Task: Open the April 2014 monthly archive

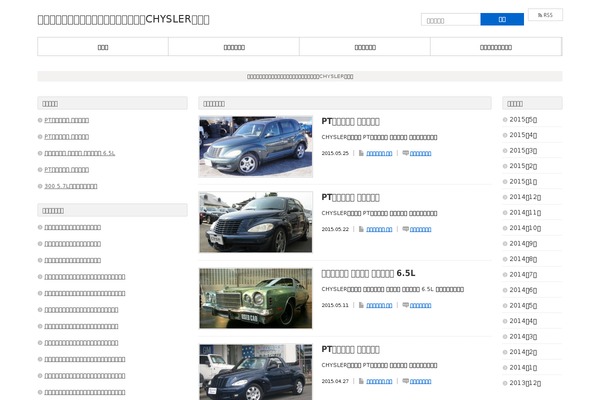Action: 523,321
